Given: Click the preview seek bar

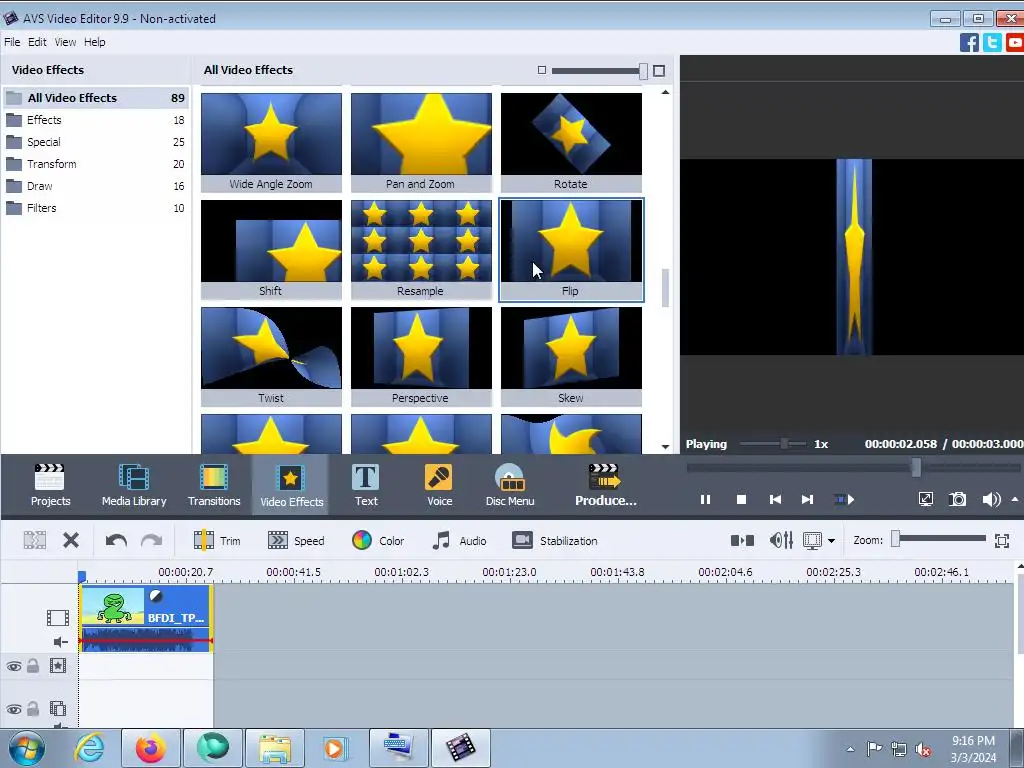Looking at the screenshot, I should (x=853, y=467).
